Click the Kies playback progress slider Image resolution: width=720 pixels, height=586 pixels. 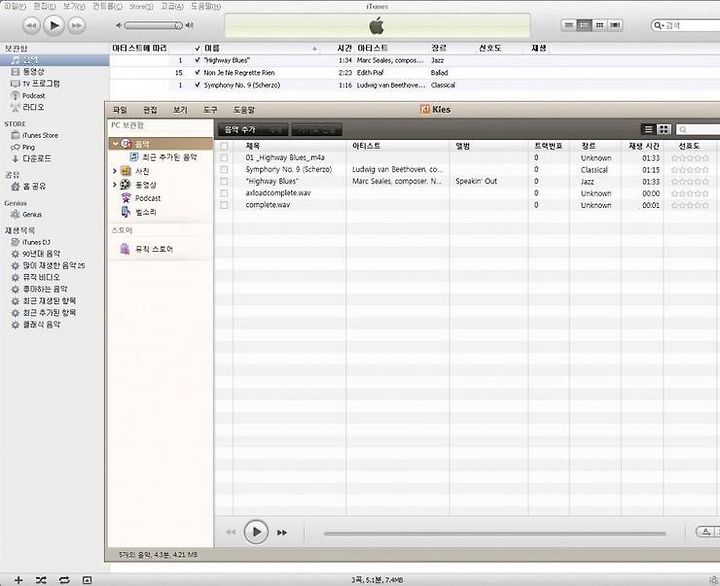[495, 534]
